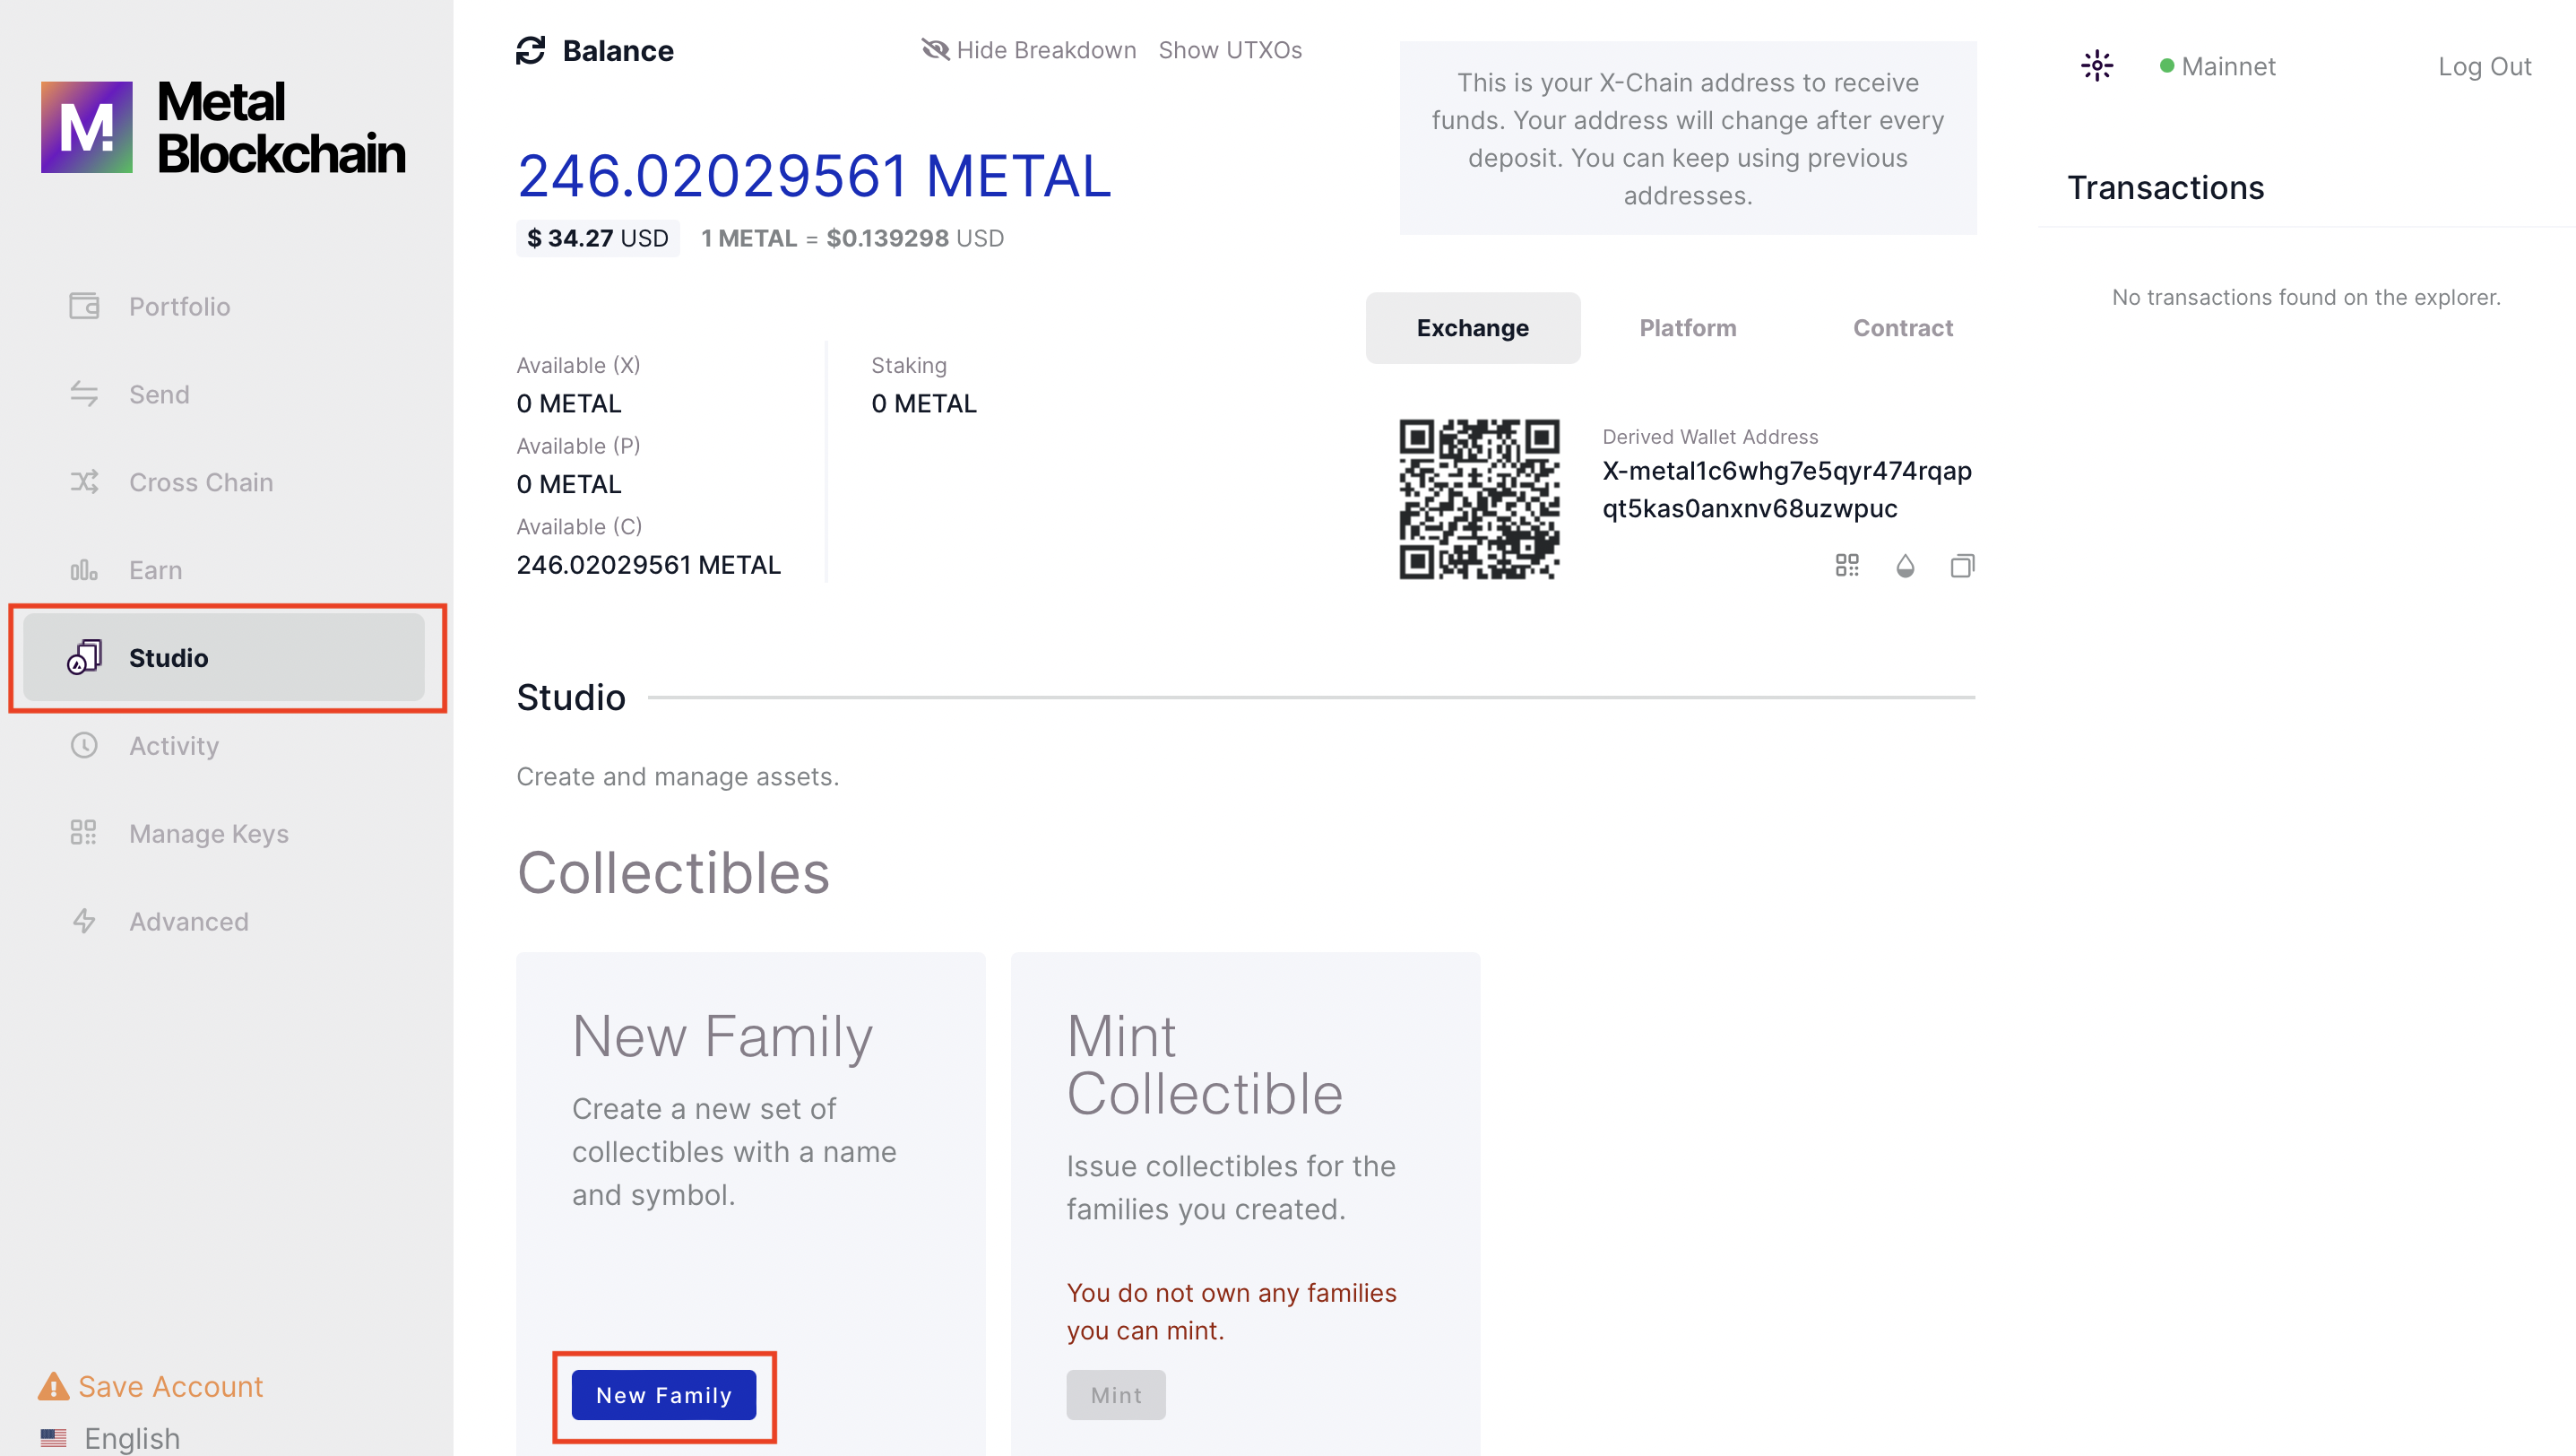This screenshot has width=2576, height=1456.
Task: Switch to the Platform address tab
Action: pyautogui.click(x=1687, y=328)
